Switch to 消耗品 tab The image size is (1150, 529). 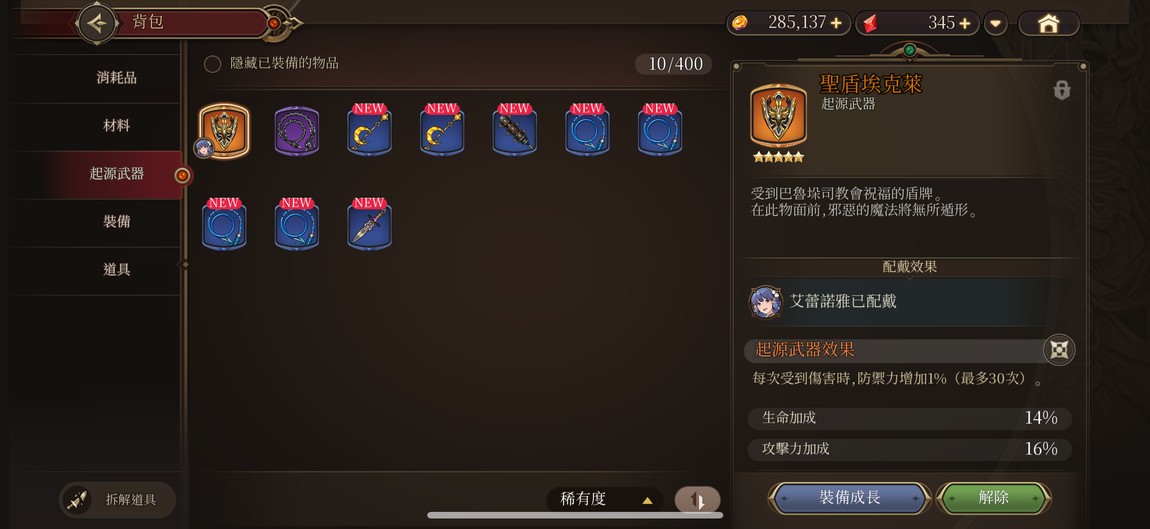117,78
